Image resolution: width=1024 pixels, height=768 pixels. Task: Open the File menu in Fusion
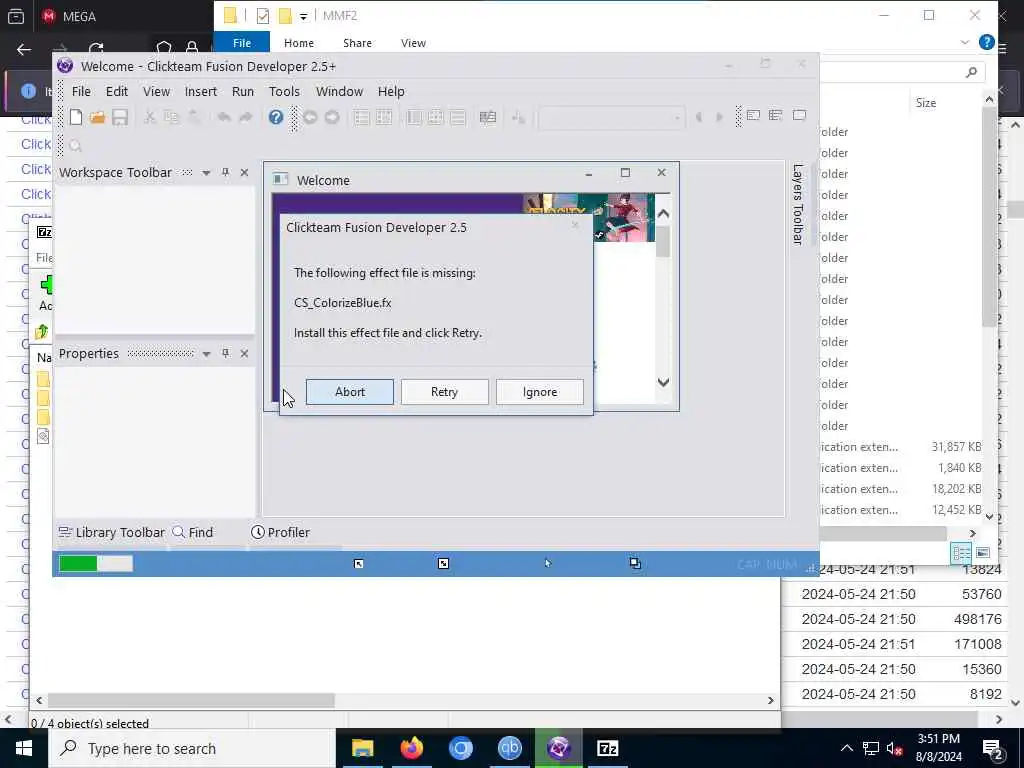tap(81, 91)
